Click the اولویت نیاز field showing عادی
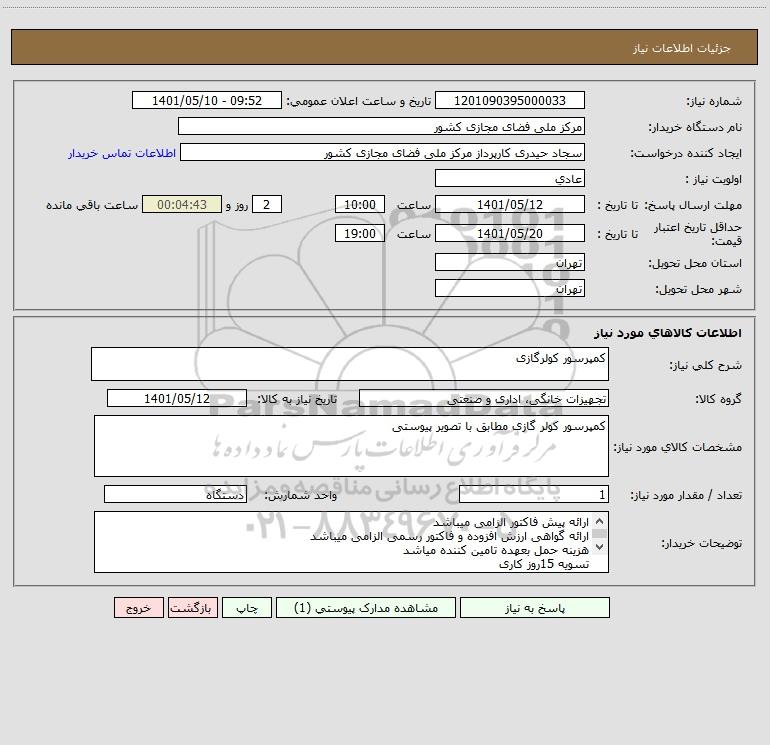 coord(510,178)
